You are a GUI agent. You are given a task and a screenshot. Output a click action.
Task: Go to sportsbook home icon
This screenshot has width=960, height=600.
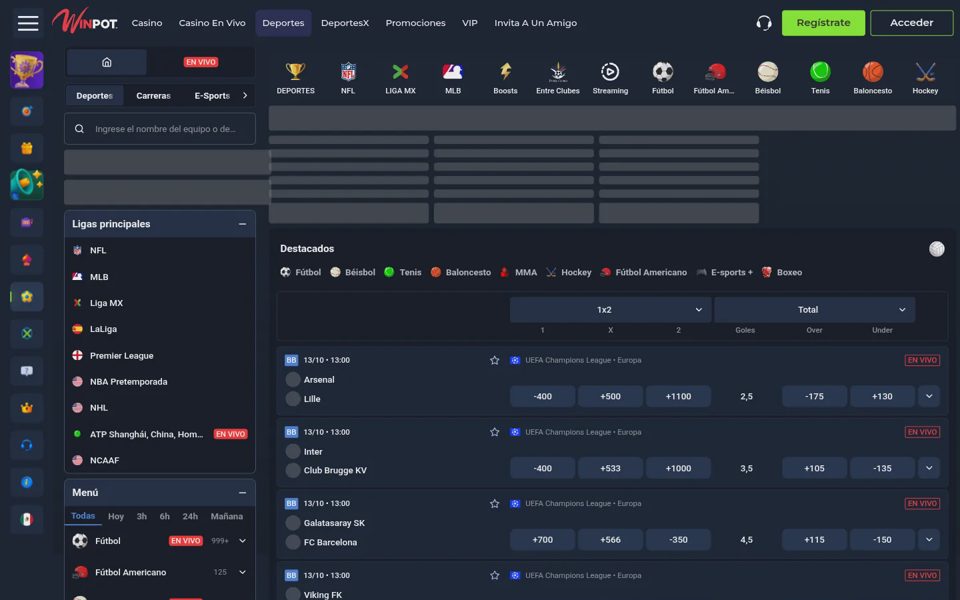coord(107,62)
